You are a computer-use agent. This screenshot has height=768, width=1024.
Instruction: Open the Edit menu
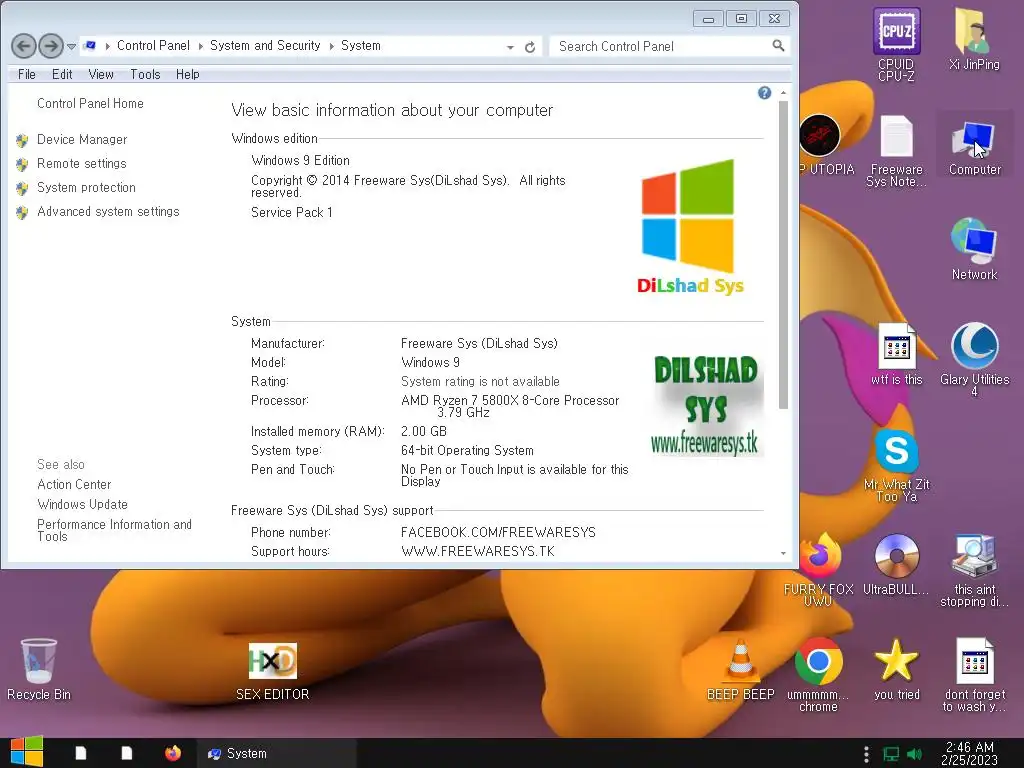point(62,74)
